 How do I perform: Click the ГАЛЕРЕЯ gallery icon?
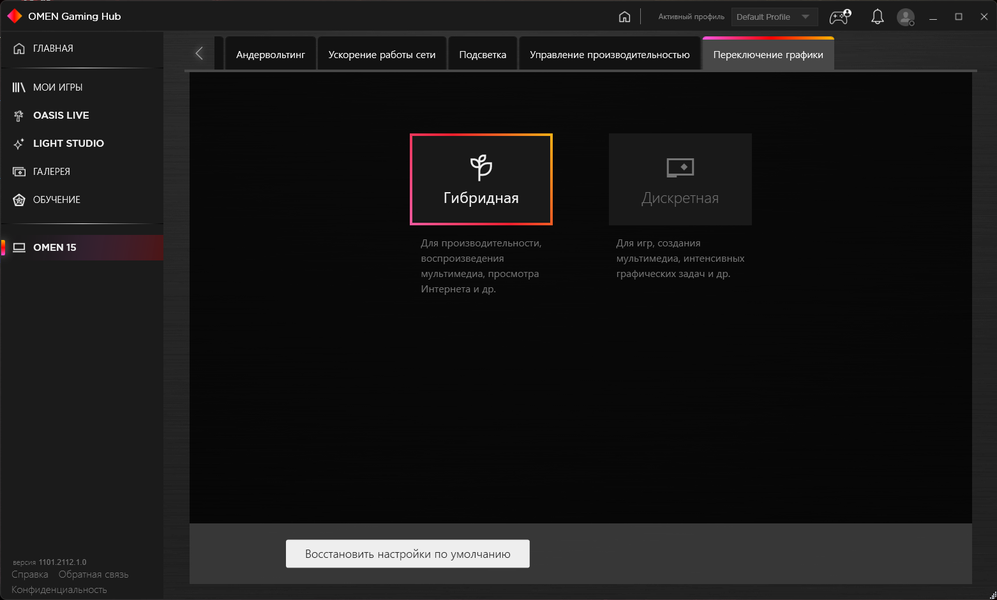19,172
